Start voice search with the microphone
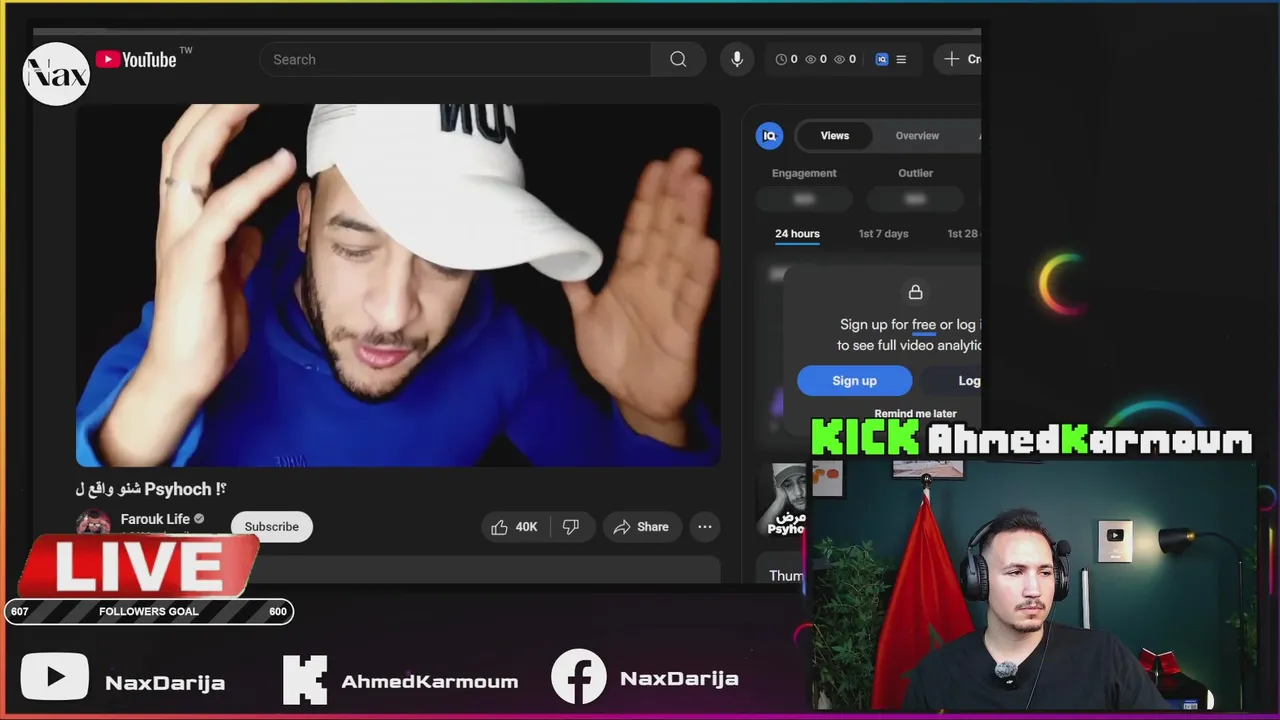Image resolution: width=1280 pixels, height=720 pixels. [737, 60]
